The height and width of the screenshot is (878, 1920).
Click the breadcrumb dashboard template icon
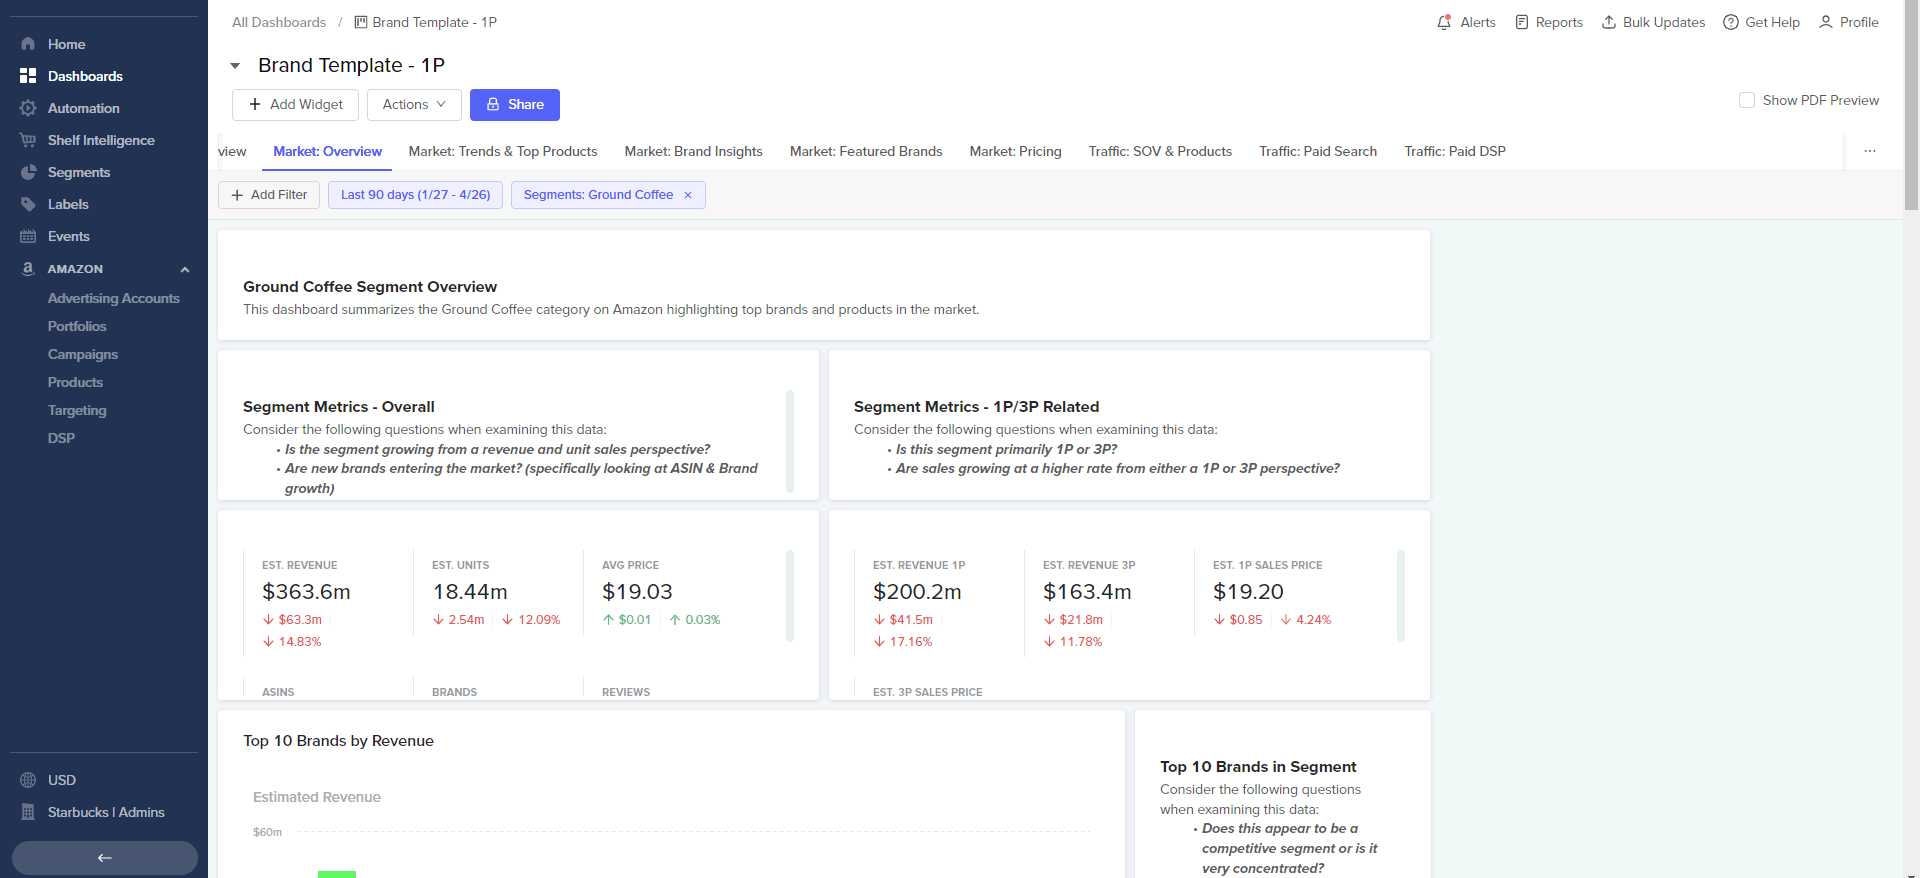[x=361, y=22]
